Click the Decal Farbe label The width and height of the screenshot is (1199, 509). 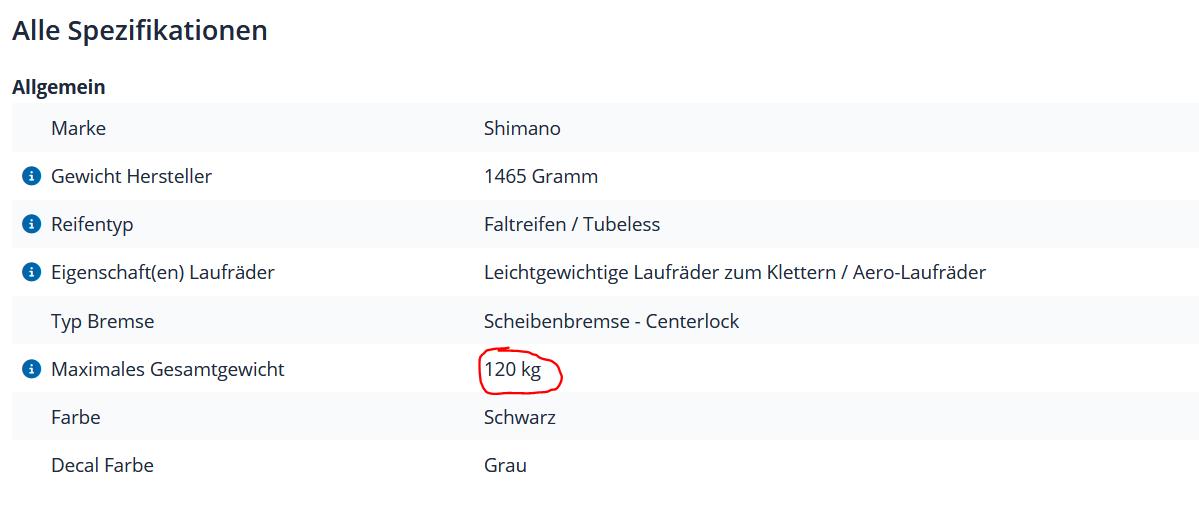pyautogui.click(x=102, y=465)
